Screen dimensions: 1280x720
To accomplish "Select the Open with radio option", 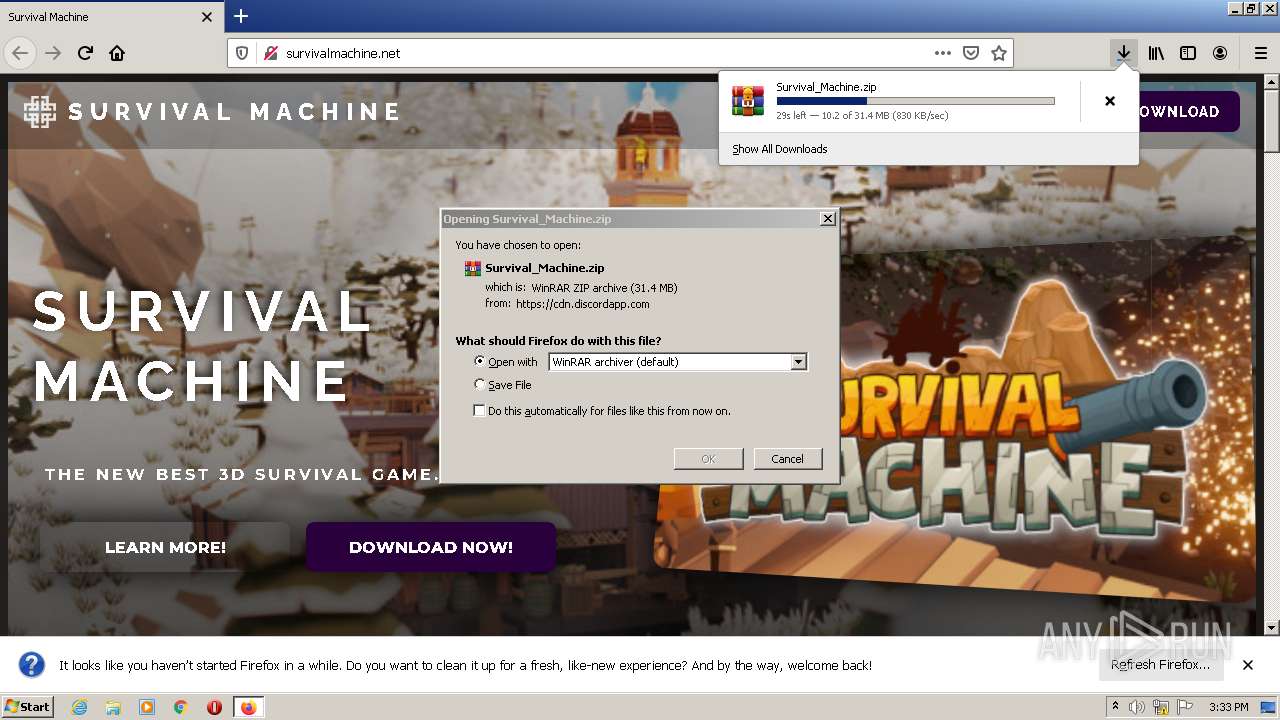I will tap(480, 361).
